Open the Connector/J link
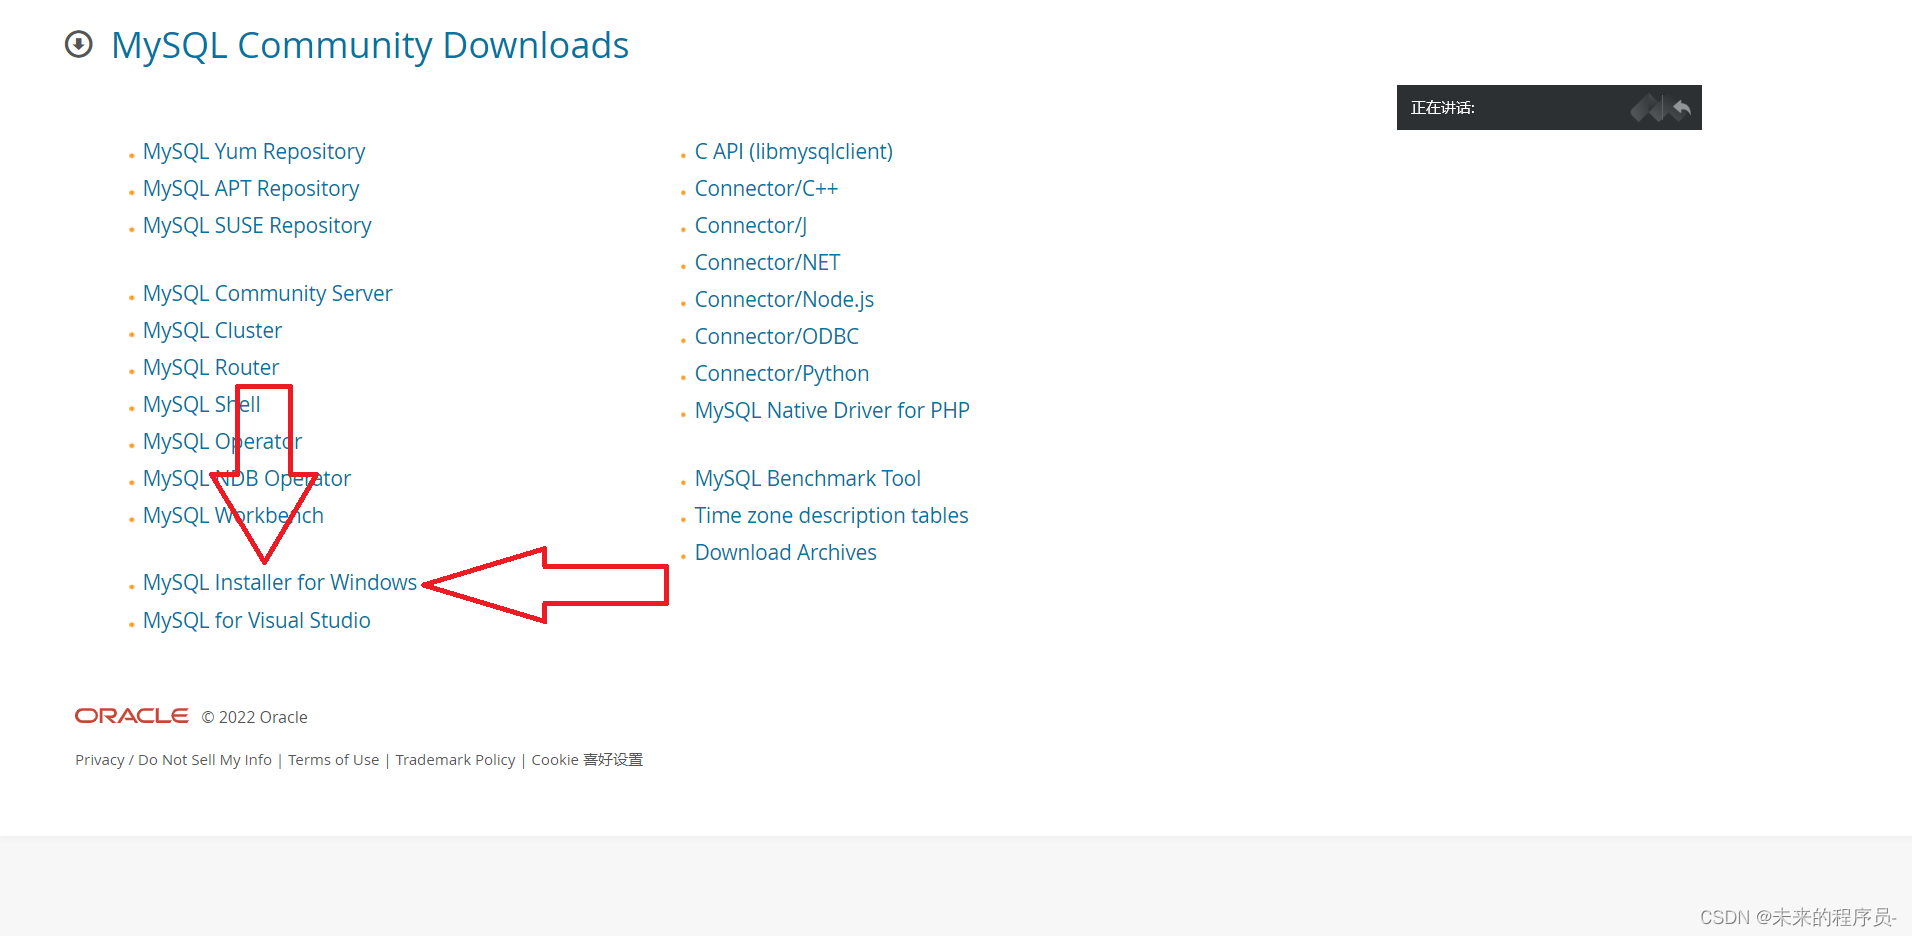Image resolution: width=1912 pixels, height=936 pixels. 751,225
